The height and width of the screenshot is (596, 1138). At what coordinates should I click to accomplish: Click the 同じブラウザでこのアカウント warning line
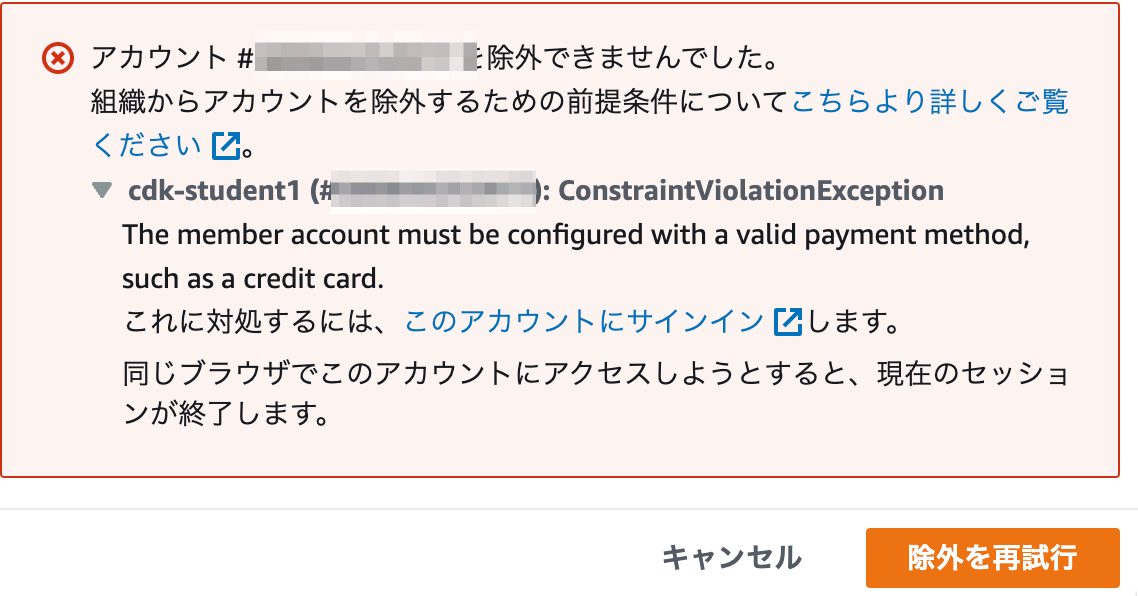click(x=597, y=374)
